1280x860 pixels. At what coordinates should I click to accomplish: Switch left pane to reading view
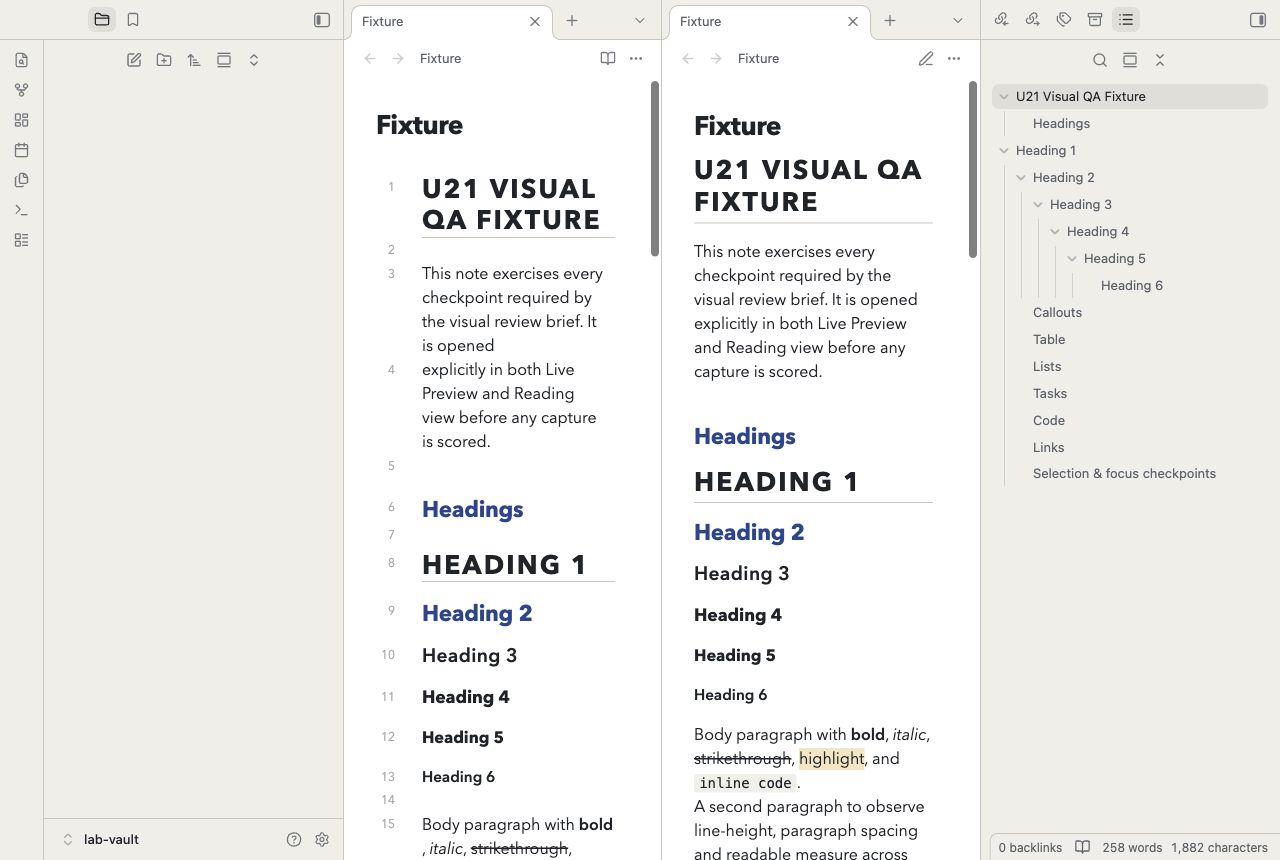[x=608, y=59]
